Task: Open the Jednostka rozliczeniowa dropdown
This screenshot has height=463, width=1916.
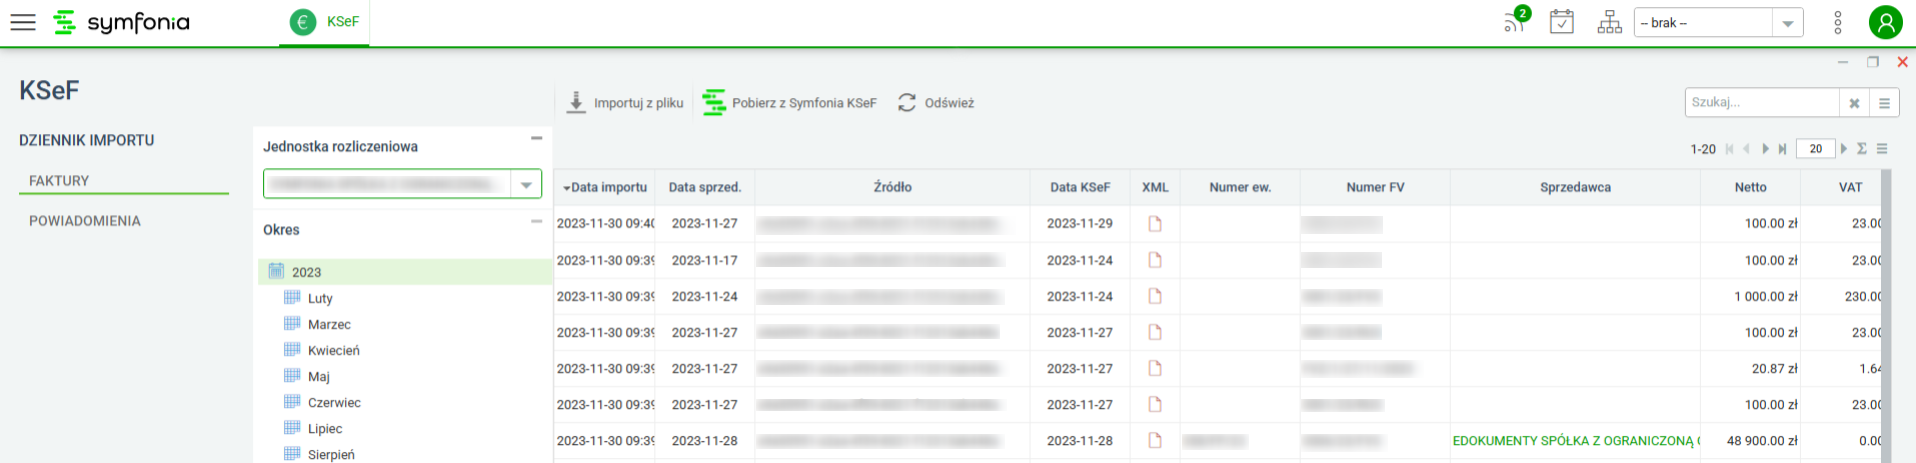Action: tap(526, 184)
